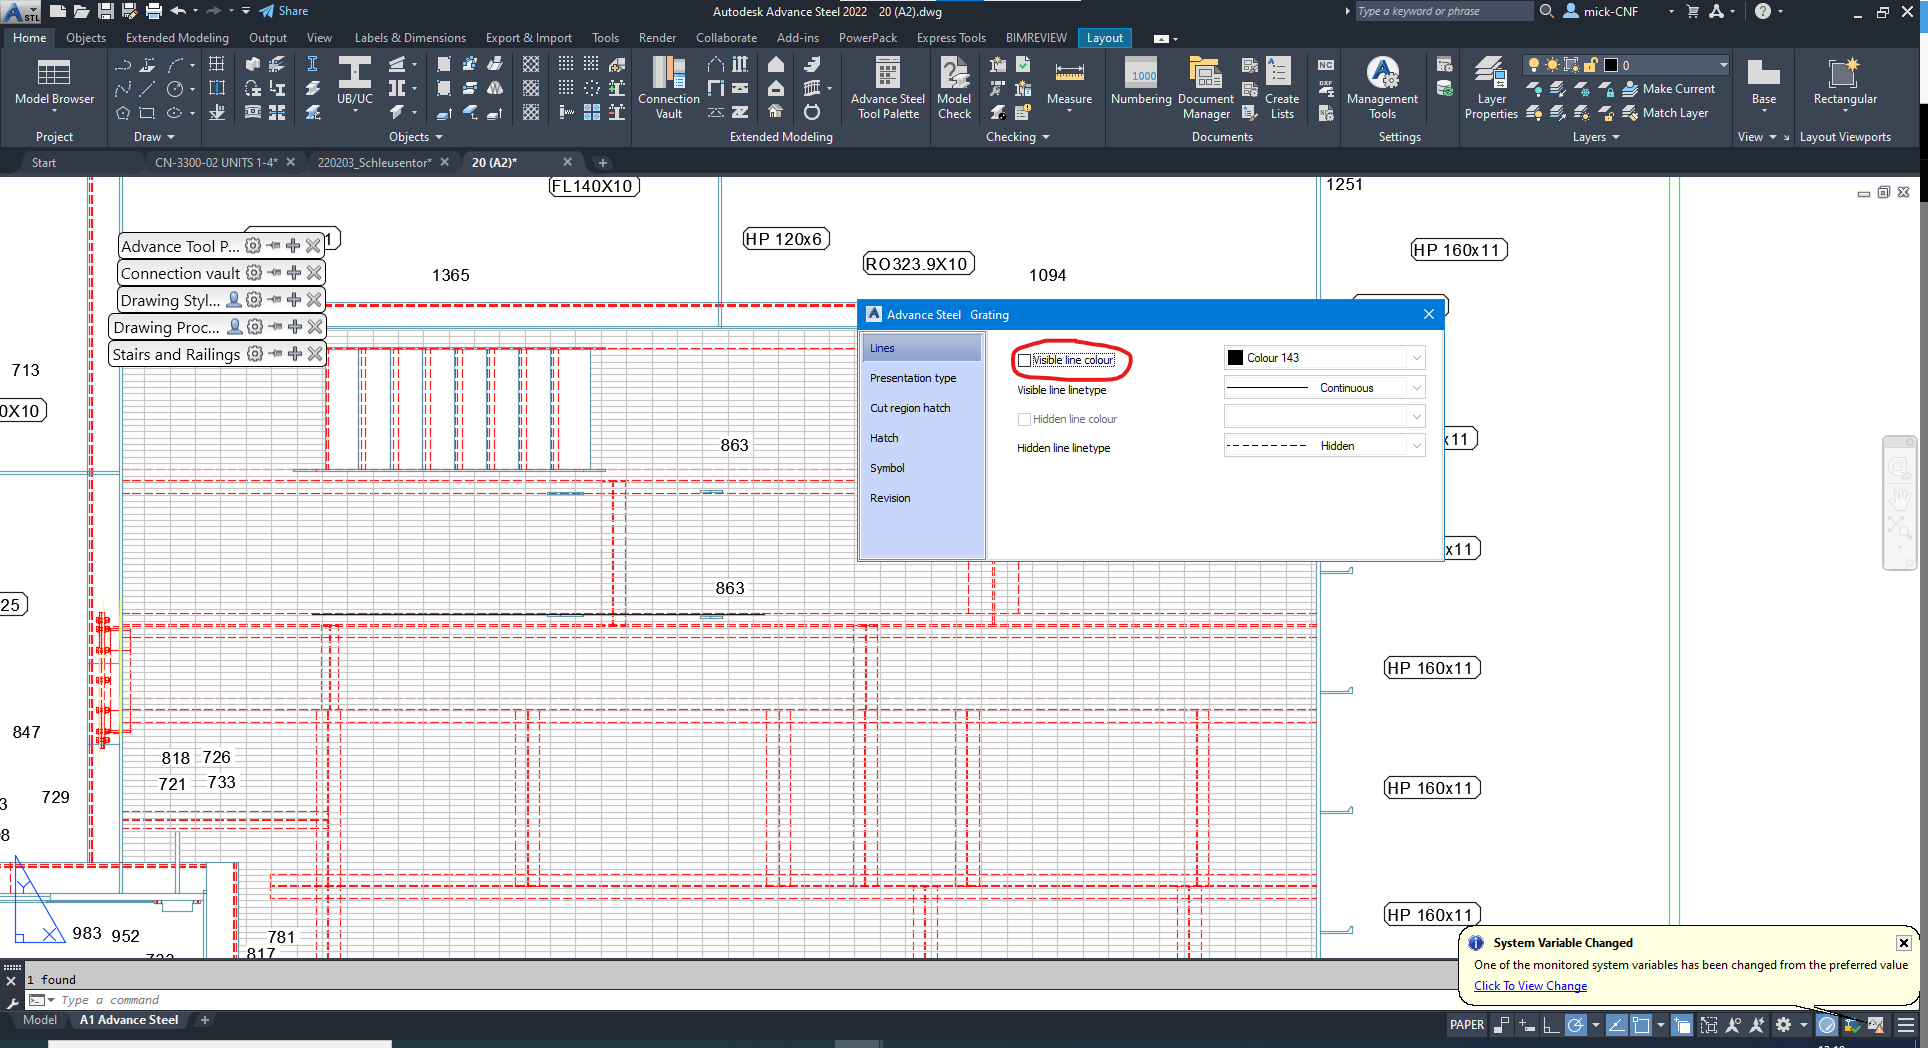1928x1048 pixels.
Task: Open the Numbering tool
Action: tap(1141, 82)
